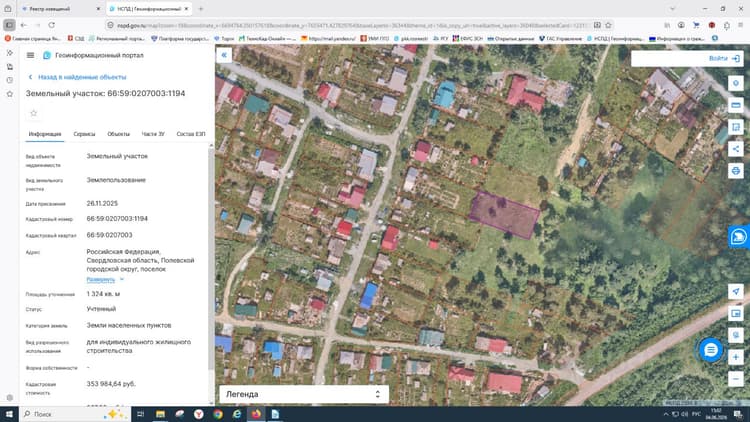Open the list all tabs dropdown arrow

[673, 9]
